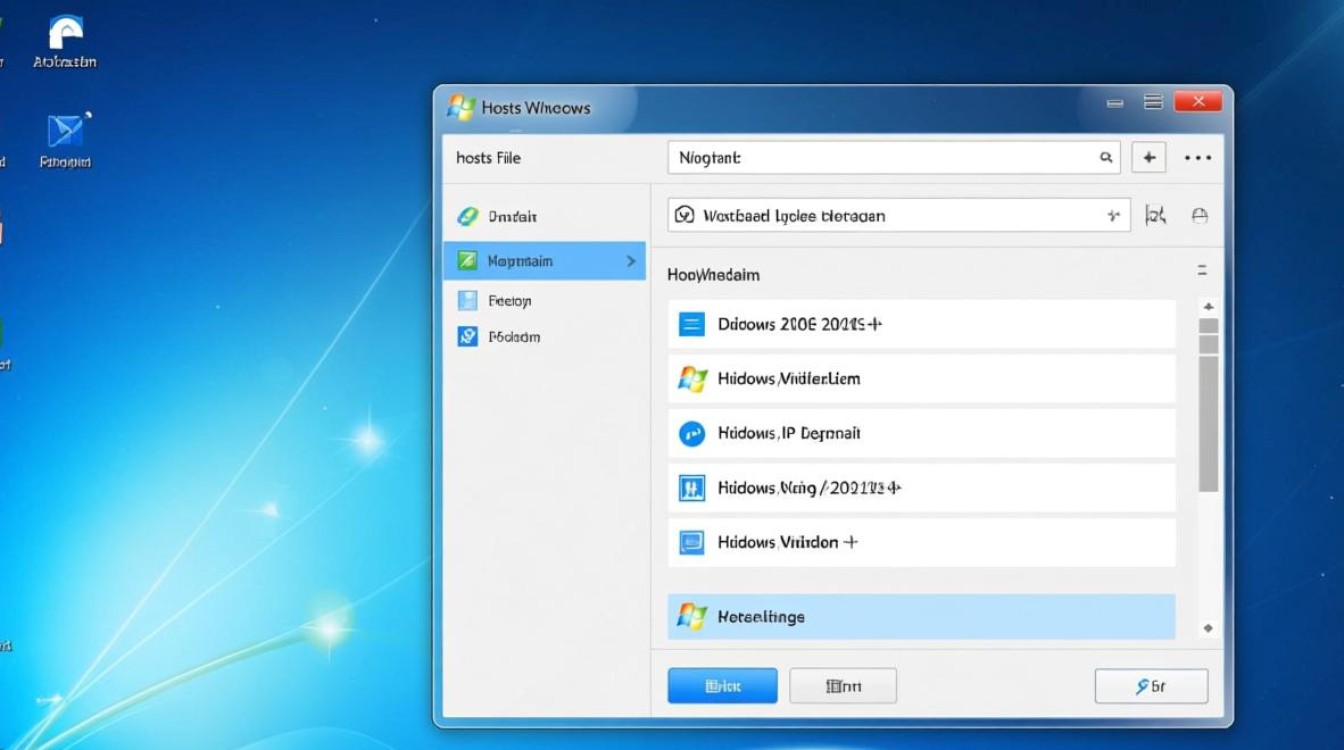Click the printer icon in toolbar
Image resolution: width=1344 pixels, height=750 pixels.
tap(1200, 216)
